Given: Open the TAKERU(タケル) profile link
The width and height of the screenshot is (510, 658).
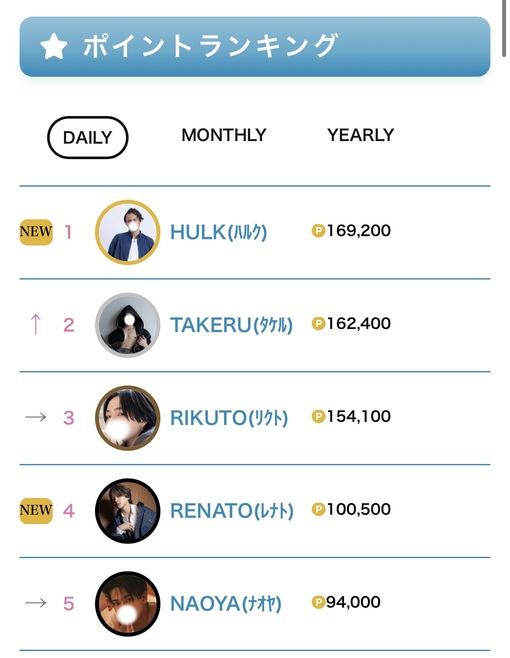Looking at the screenshot, I should 231,325.
